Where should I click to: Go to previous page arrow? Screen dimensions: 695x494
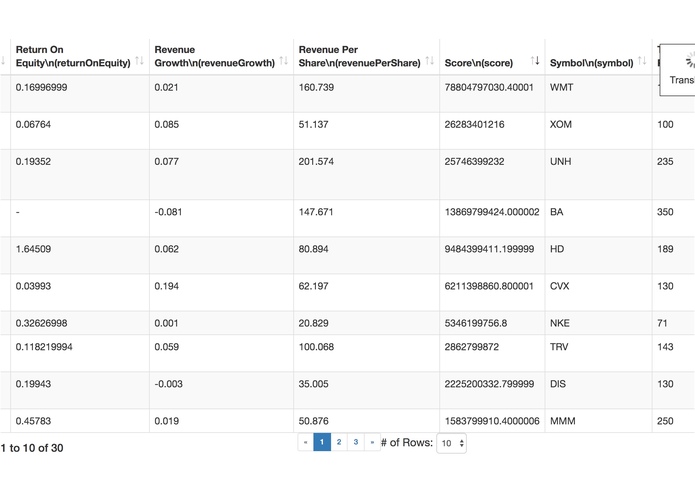tap(305, 442)
